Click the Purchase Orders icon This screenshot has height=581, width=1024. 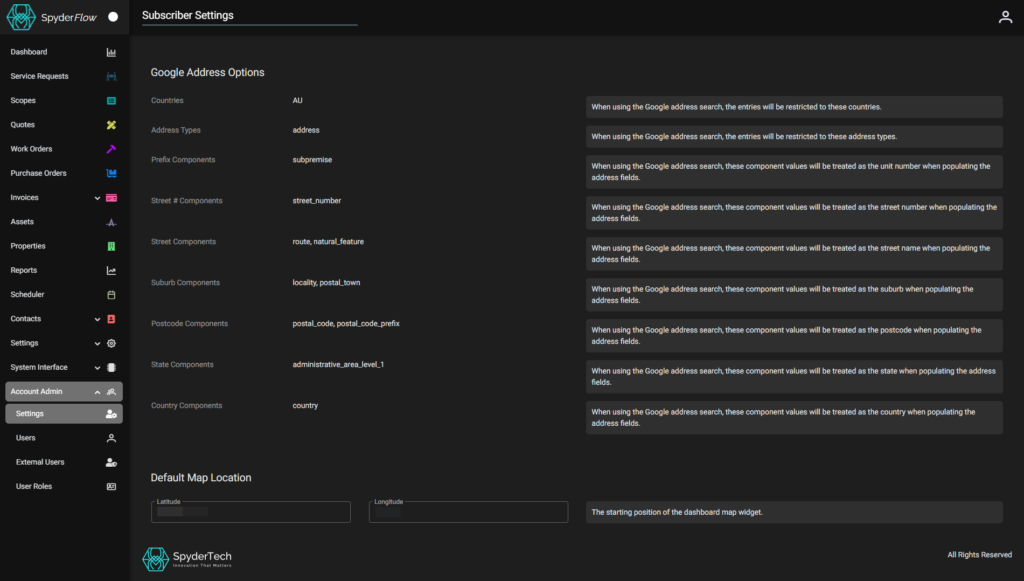(112, 172)
